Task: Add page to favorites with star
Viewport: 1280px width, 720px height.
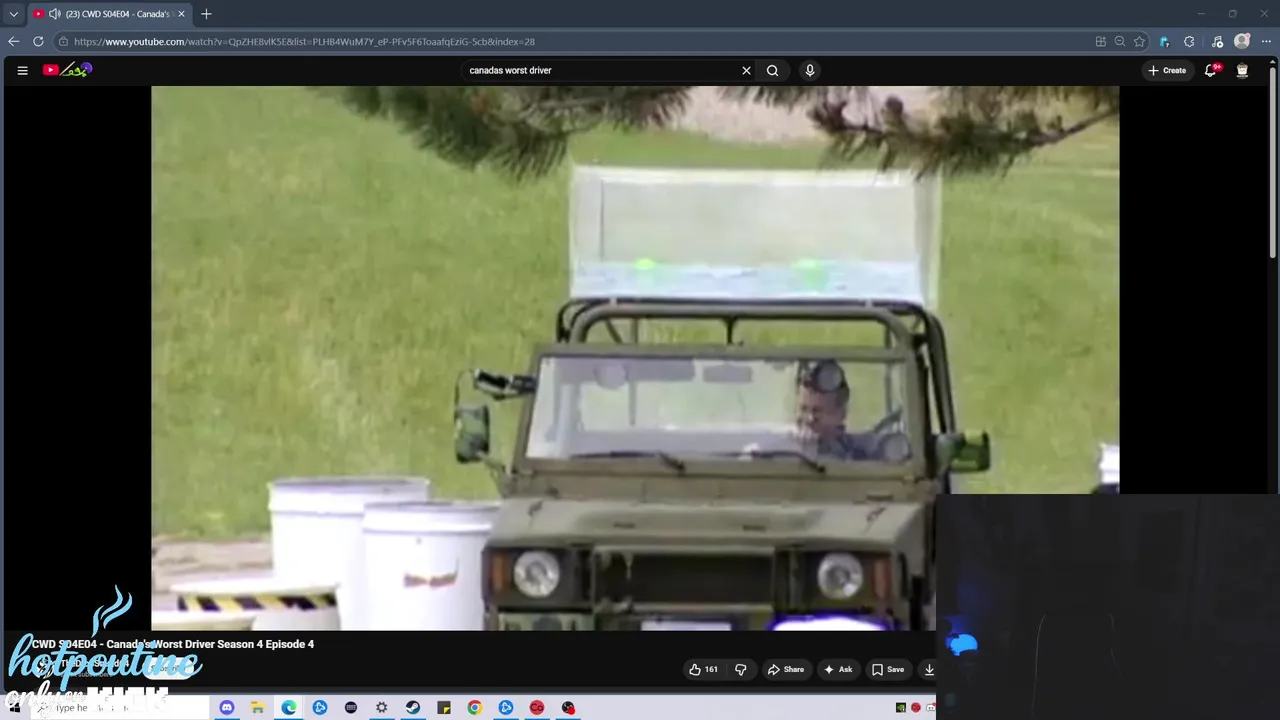Action: 1139,41
